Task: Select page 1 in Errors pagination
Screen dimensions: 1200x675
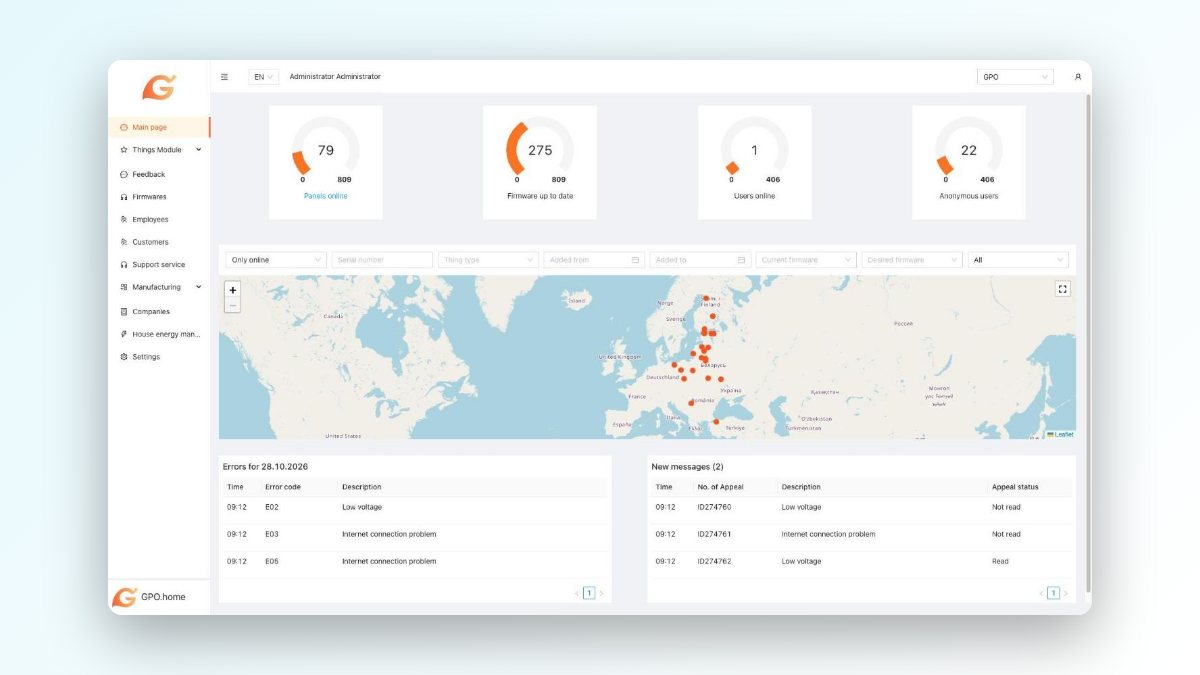Action: click(x=589, y=593)
